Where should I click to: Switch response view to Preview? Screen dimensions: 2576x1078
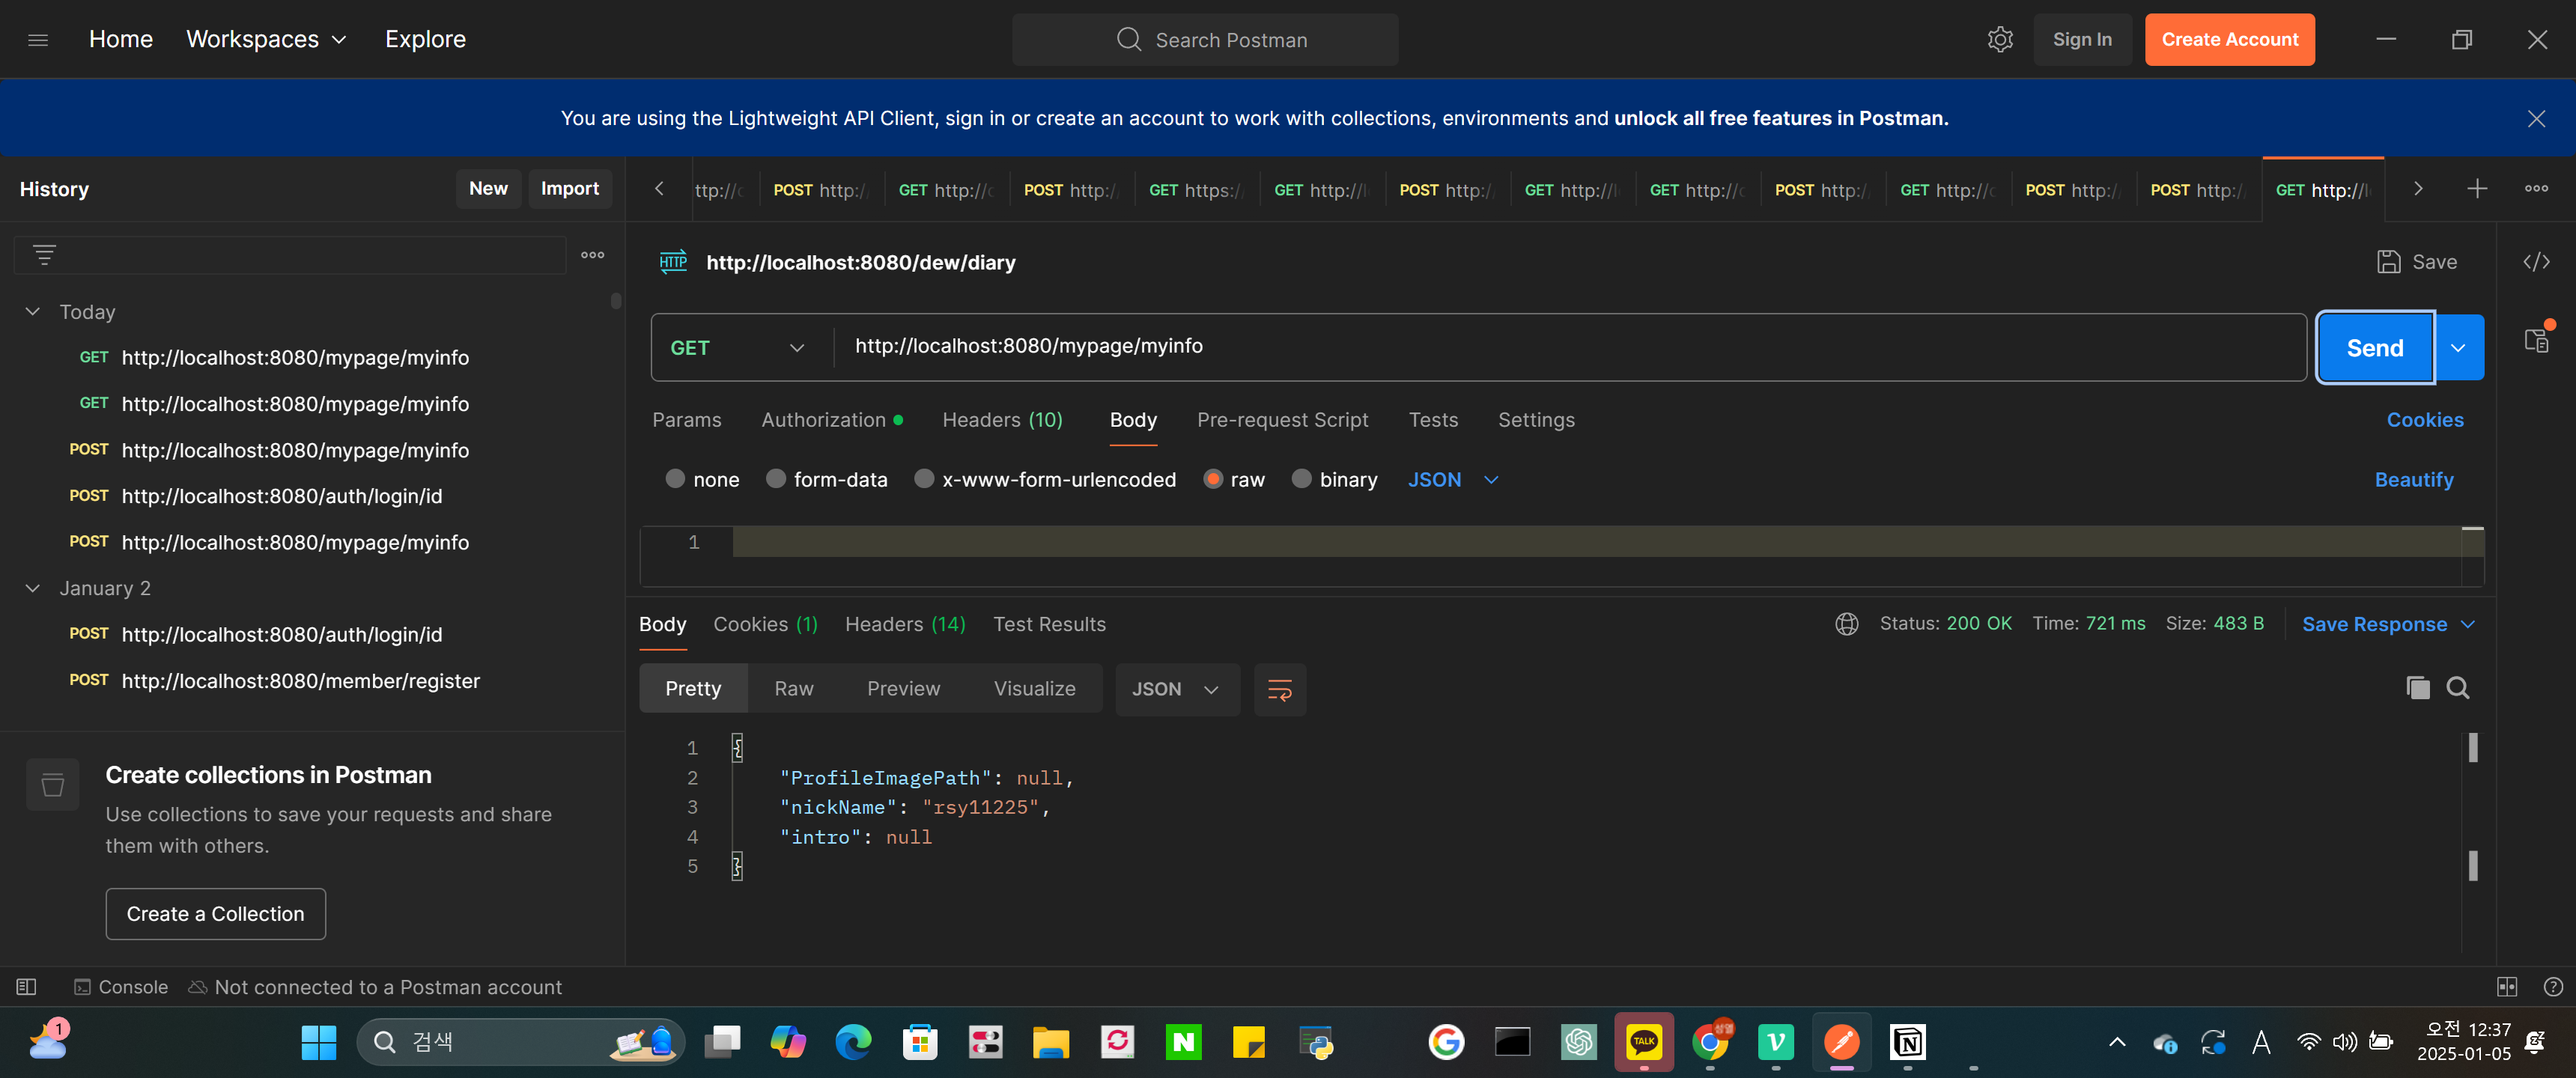(903, 689)
